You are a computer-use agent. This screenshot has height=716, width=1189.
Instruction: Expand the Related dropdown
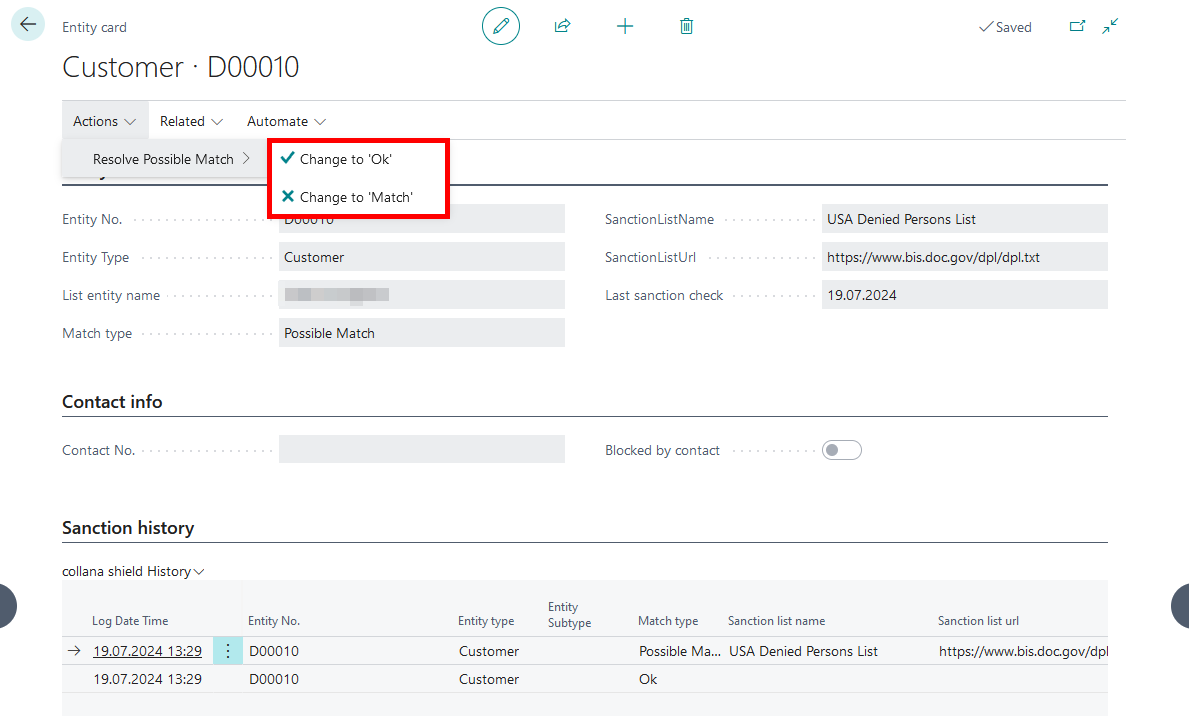coord(191,121)
